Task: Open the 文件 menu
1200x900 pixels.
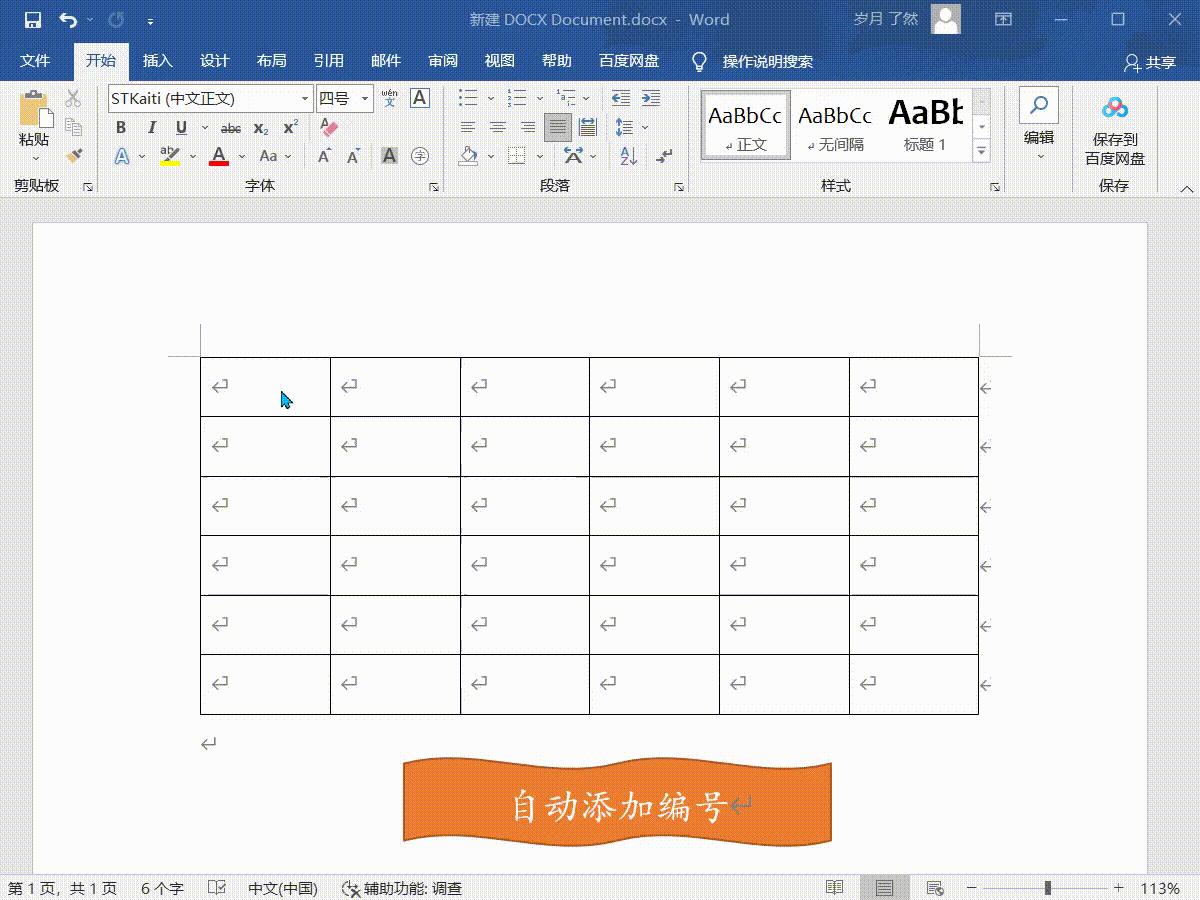Action: coord(36,61)
